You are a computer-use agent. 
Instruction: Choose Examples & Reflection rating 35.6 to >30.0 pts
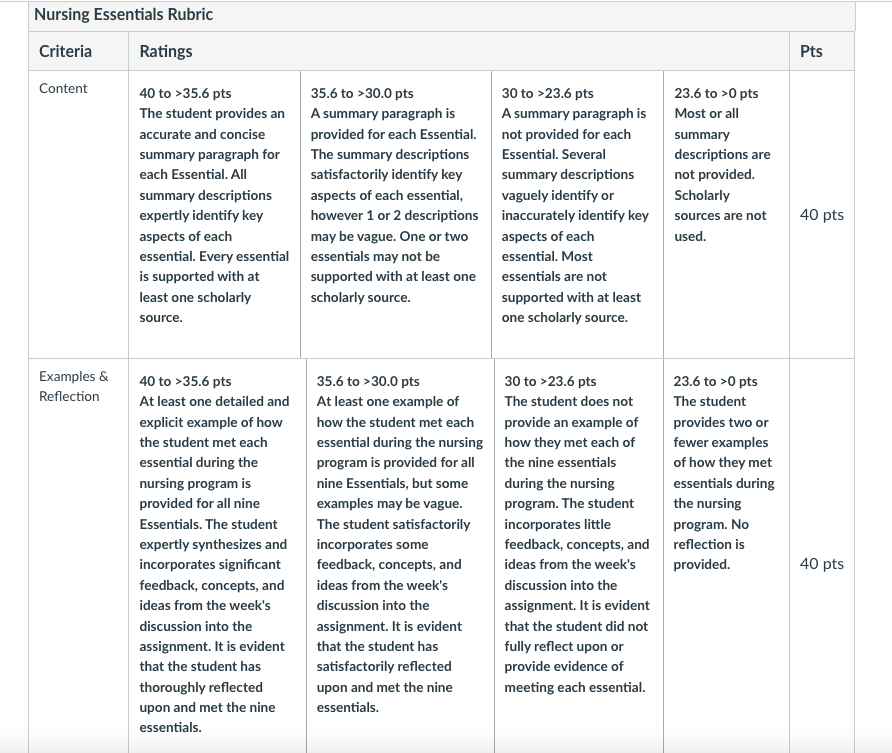point(400,556)
